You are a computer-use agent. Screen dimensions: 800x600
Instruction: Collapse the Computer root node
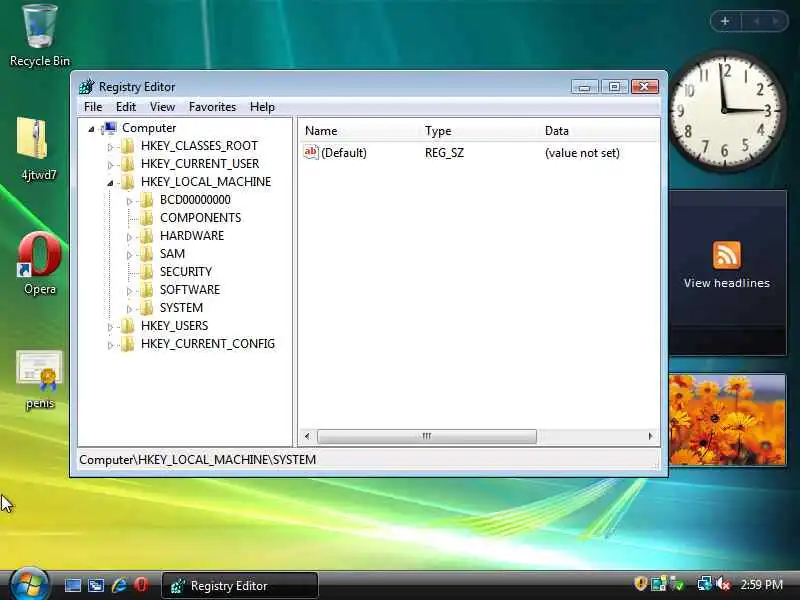91,129
